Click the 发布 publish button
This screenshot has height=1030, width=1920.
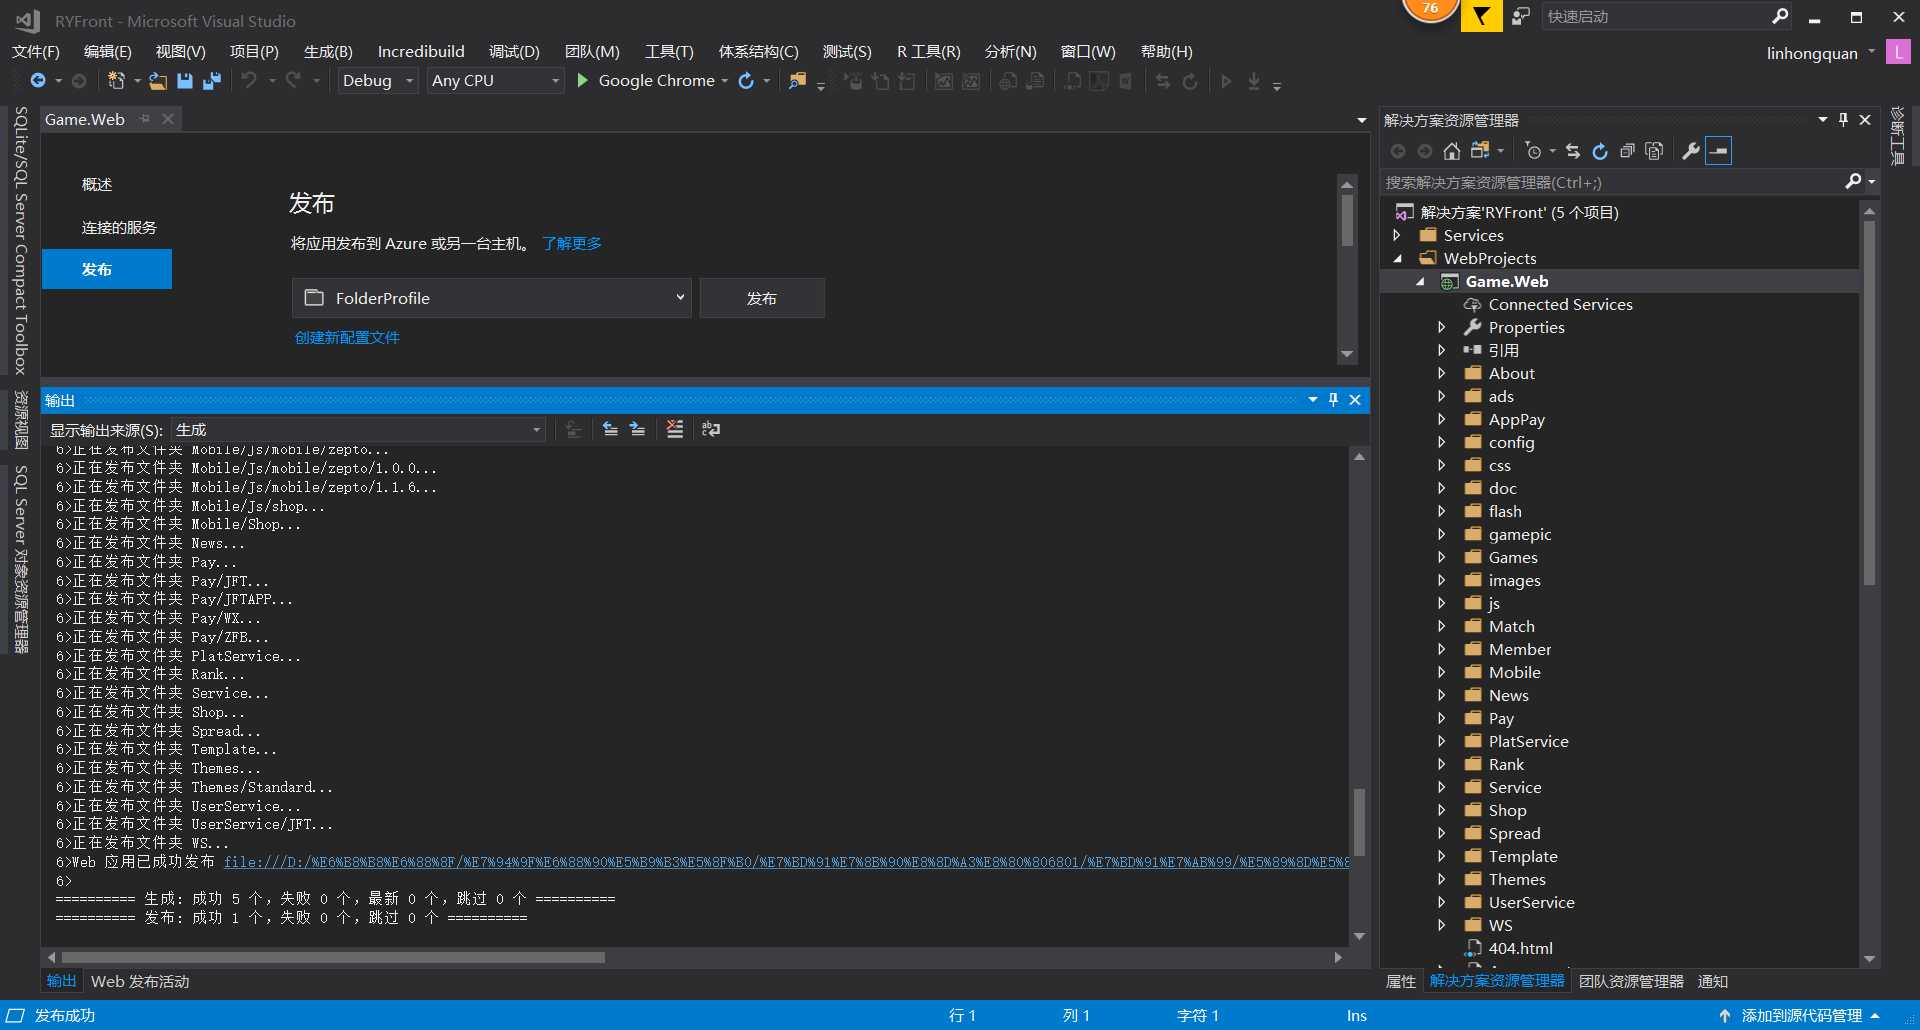click(x=762, y=298)
